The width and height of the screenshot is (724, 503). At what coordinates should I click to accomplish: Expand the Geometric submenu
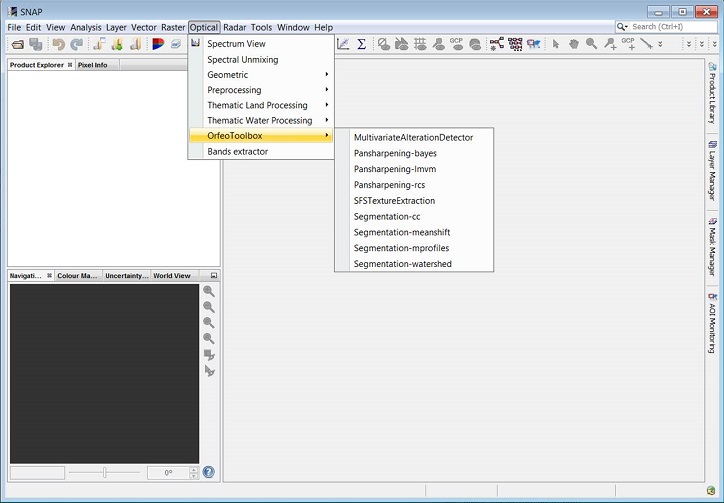point(261,74)
